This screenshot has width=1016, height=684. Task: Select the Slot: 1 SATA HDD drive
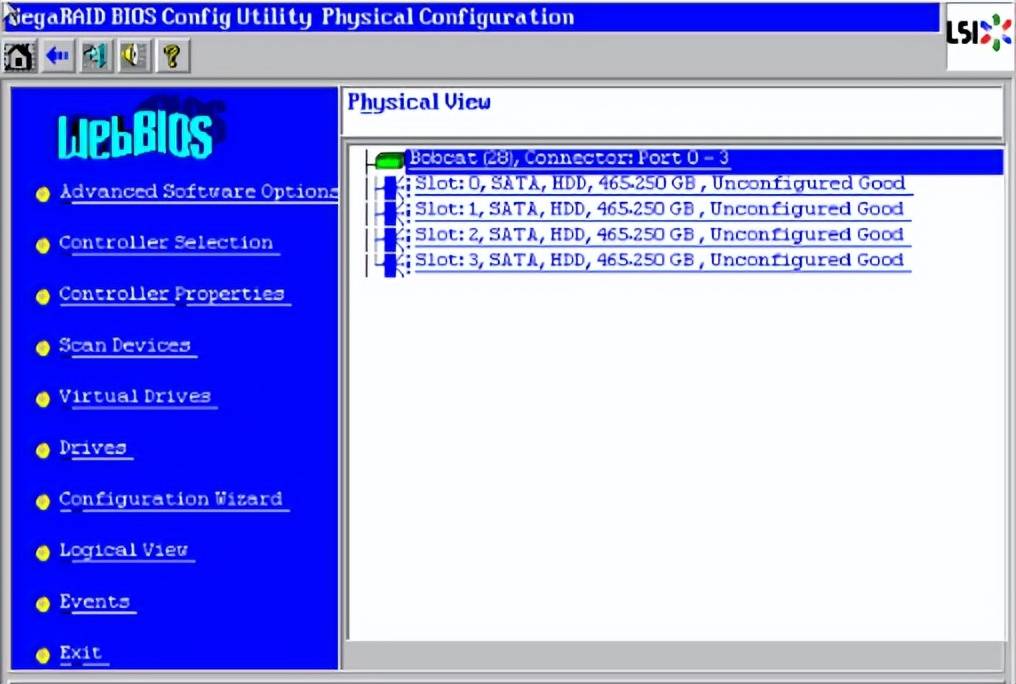(658, 209)
